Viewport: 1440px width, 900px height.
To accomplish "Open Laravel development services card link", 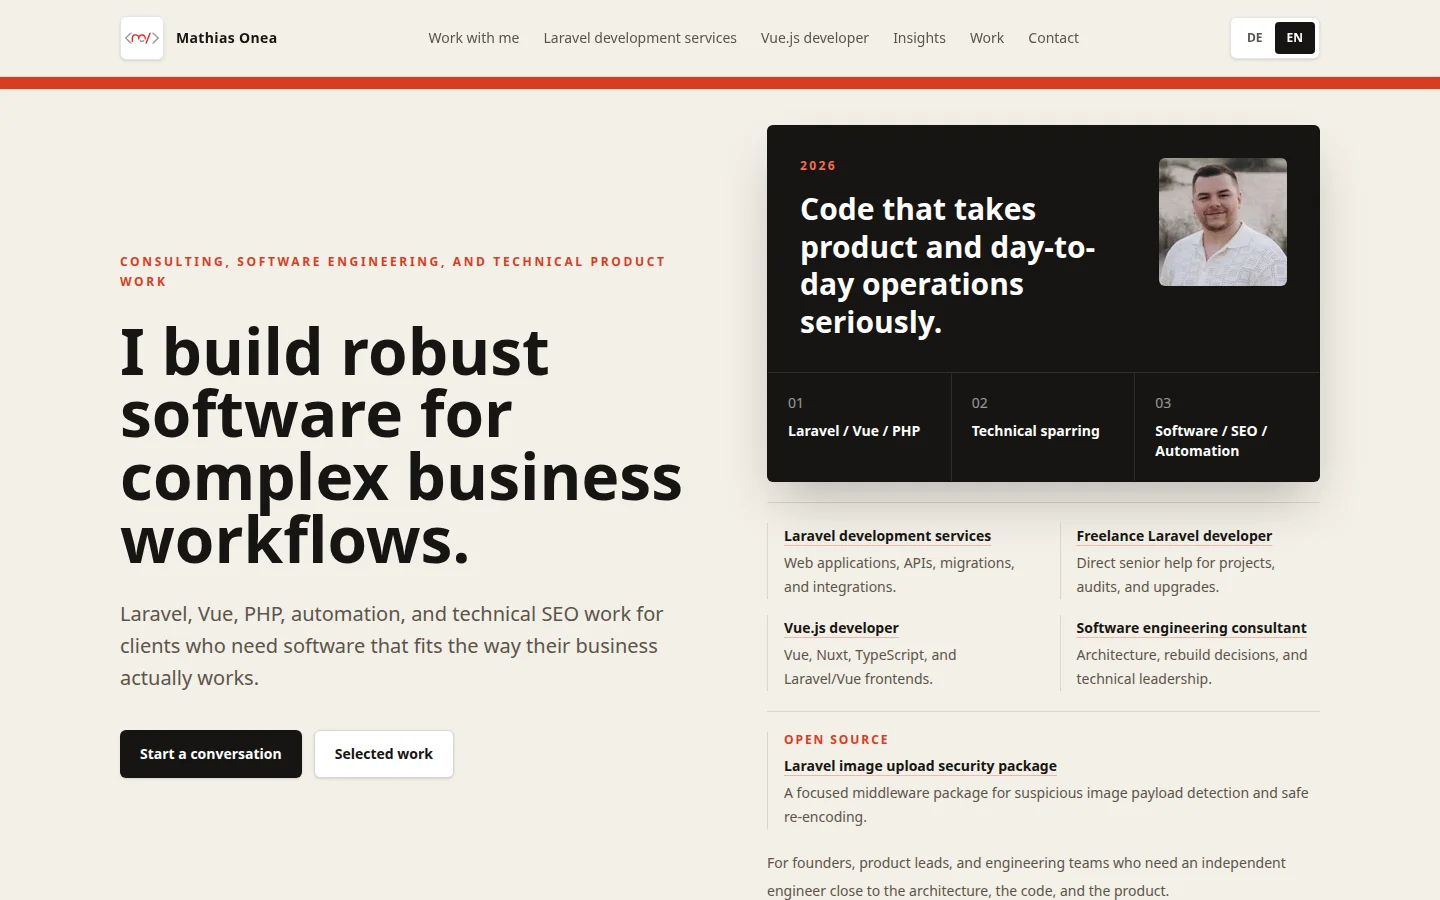I will 887,536.
